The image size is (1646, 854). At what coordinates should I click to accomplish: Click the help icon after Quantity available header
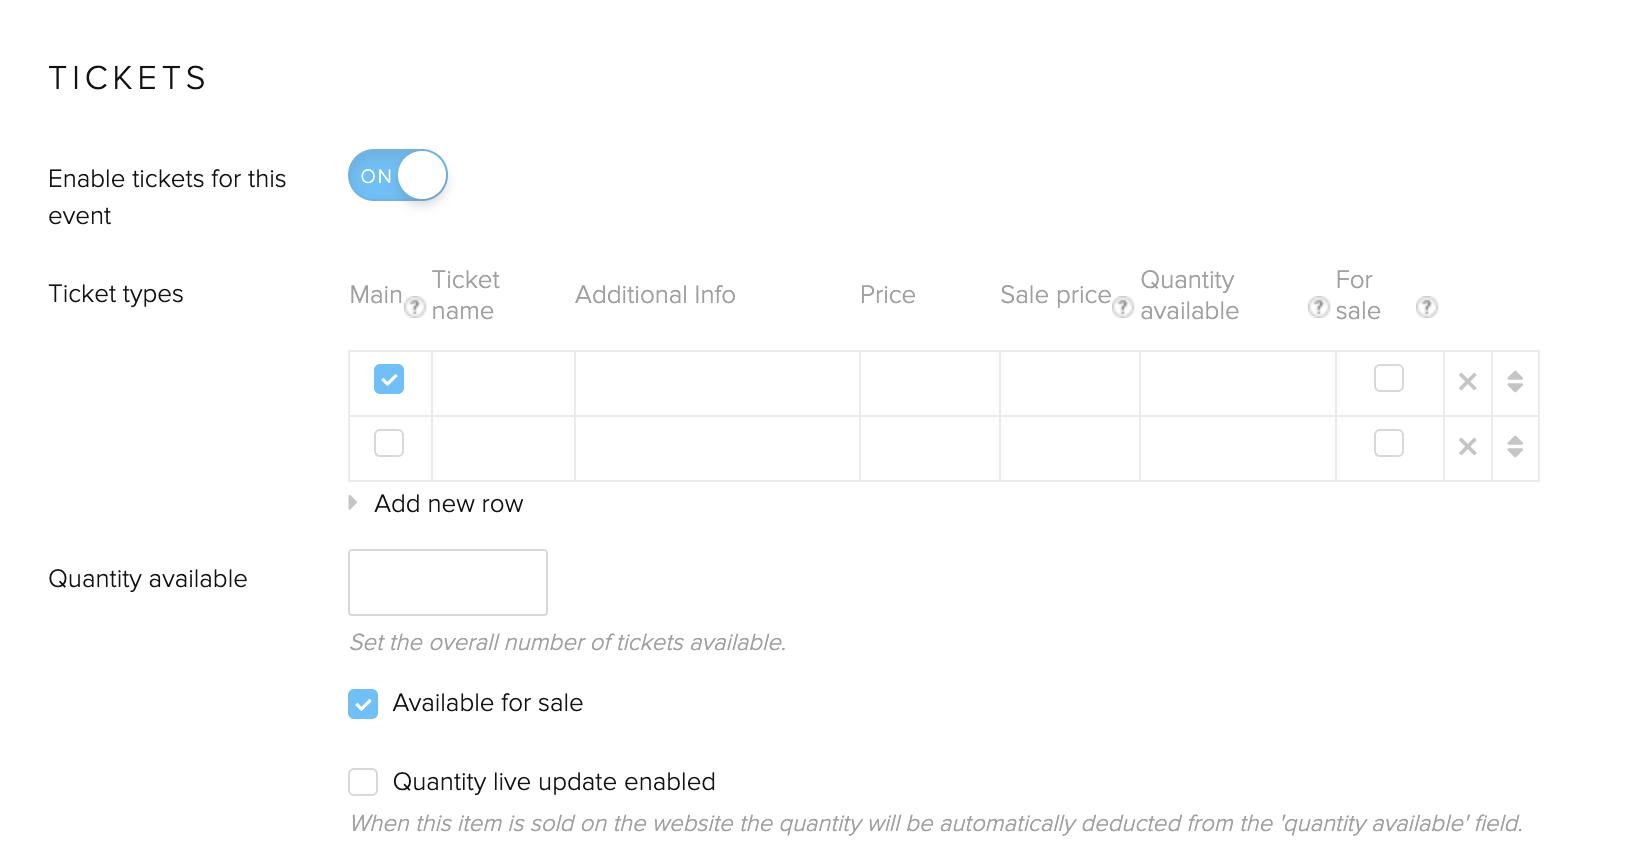1319,307
